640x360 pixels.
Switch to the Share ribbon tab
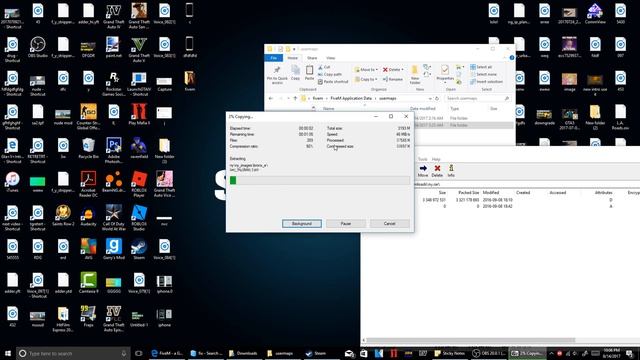312,58
